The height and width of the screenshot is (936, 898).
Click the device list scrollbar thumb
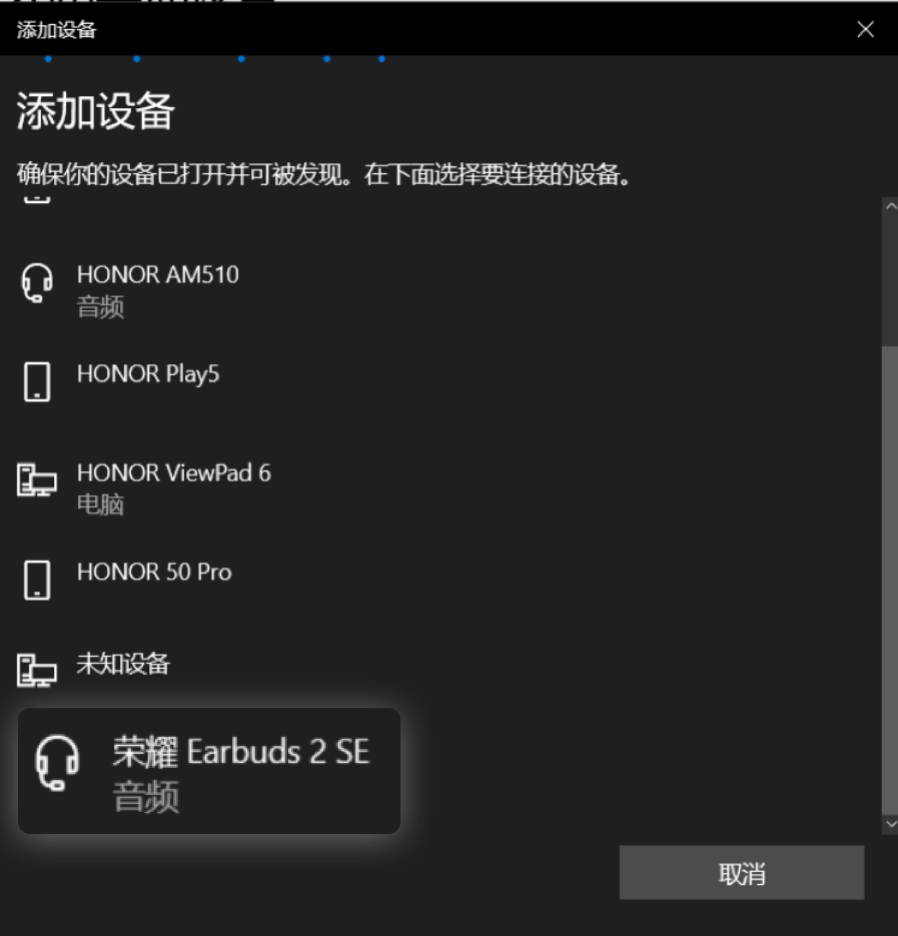click(890, 579)
